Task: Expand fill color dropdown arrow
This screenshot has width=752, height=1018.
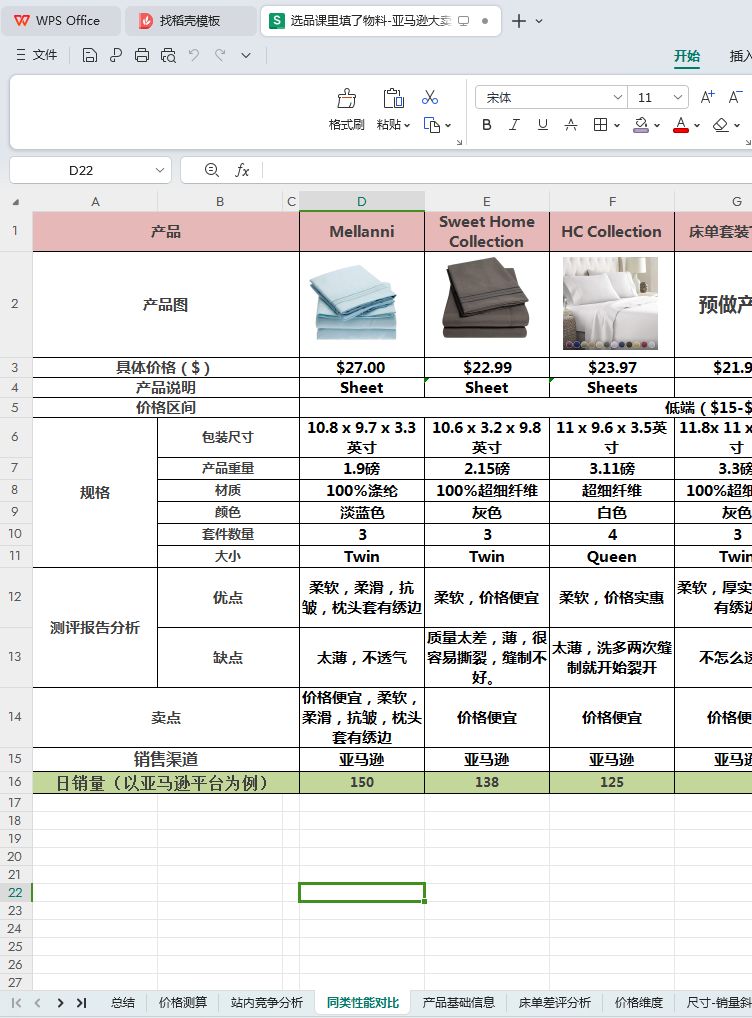Action: click(657, 125)
